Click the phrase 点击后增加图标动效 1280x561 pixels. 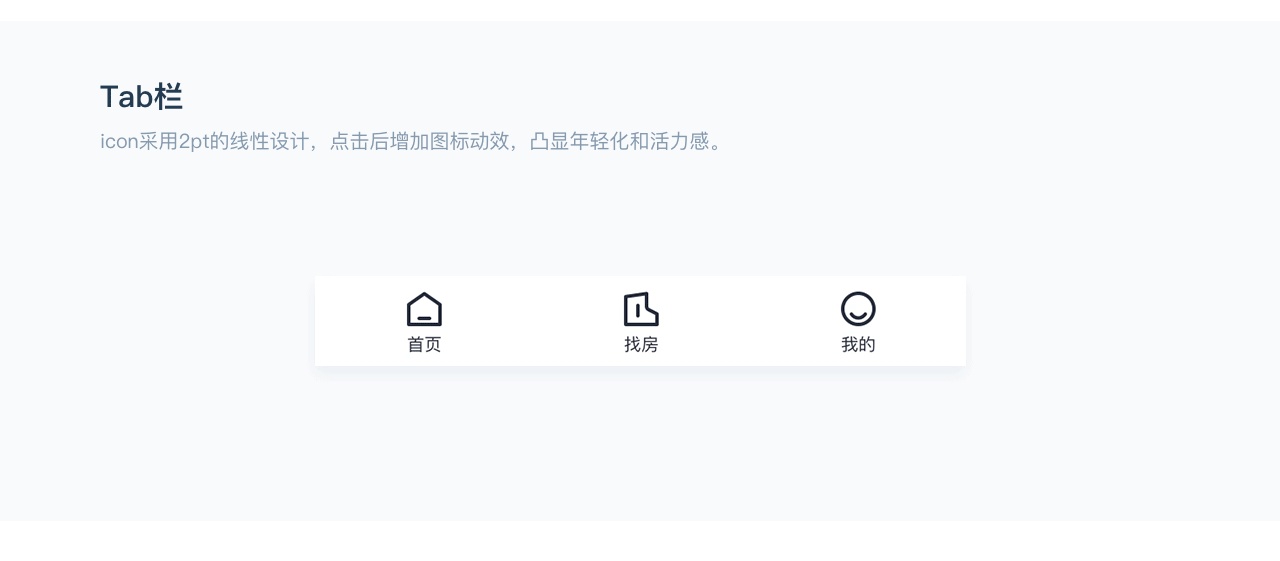pyautogui.click(x=419, y=141)
